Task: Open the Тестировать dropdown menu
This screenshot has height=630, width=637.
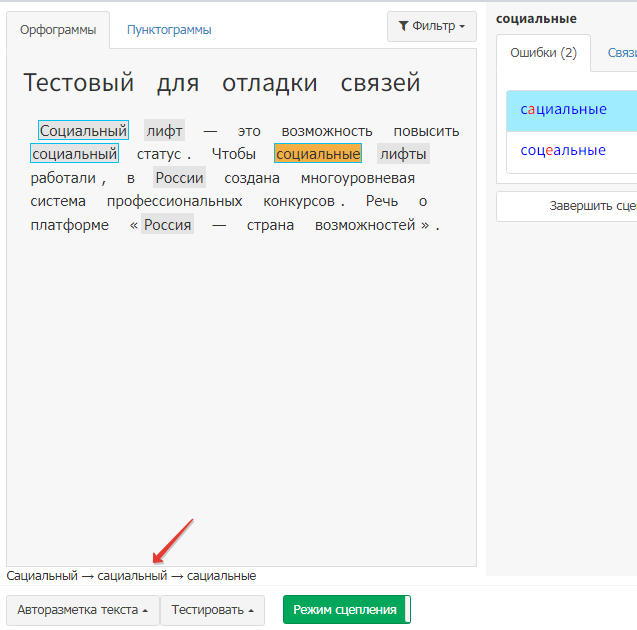Action: [x=212, y=610]
